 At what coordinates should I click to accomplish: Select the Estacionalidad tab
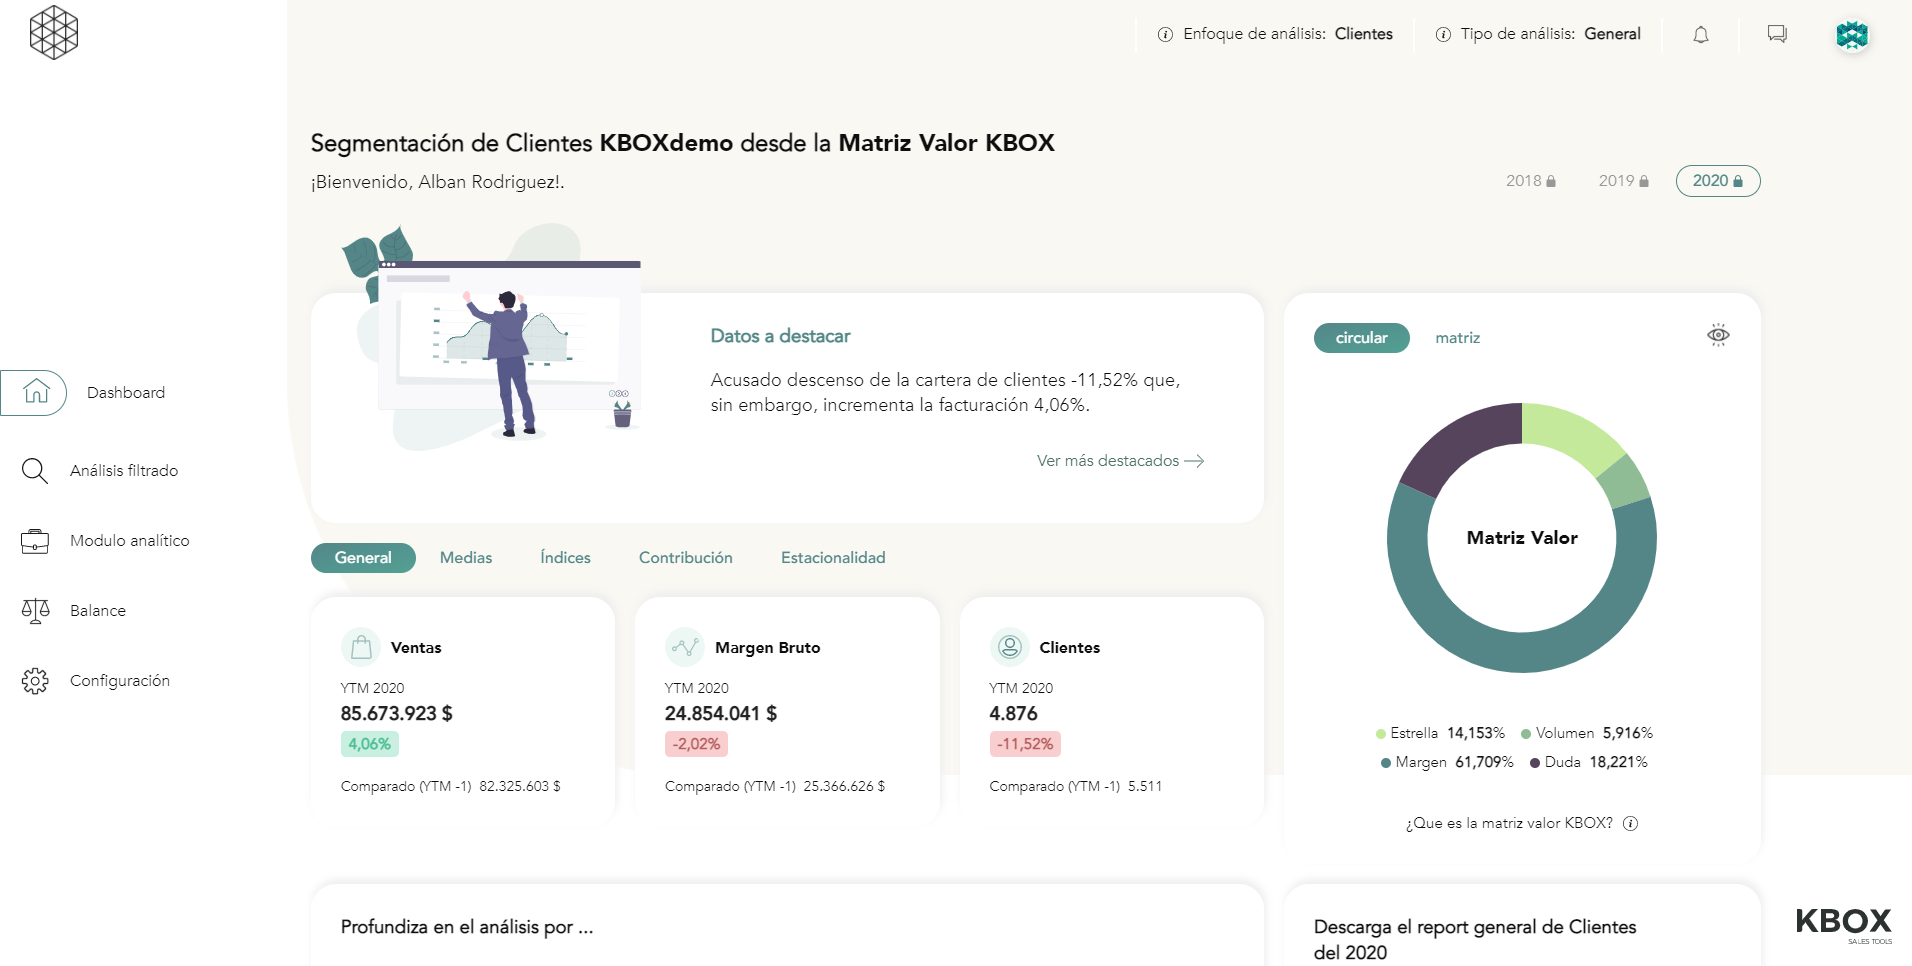(x=833, y=558)
